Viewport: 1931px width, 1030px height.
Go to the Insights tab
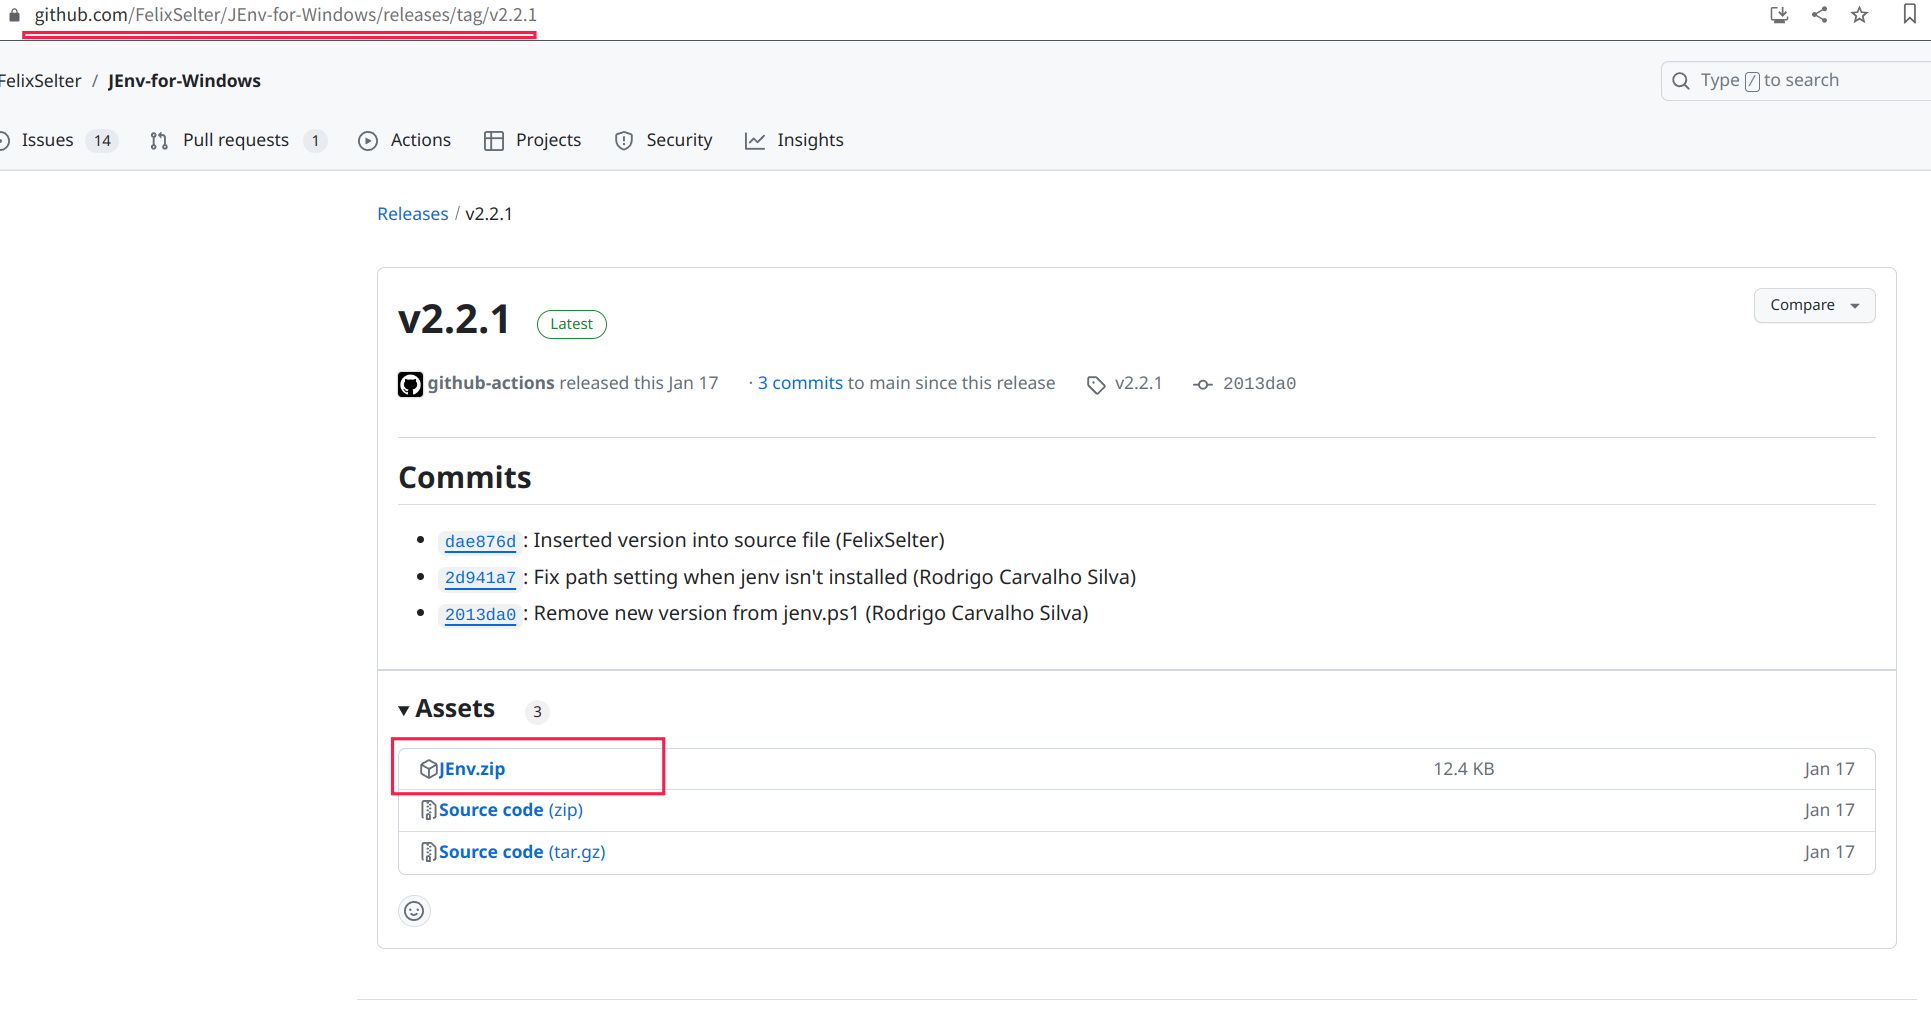coord(795,140)
